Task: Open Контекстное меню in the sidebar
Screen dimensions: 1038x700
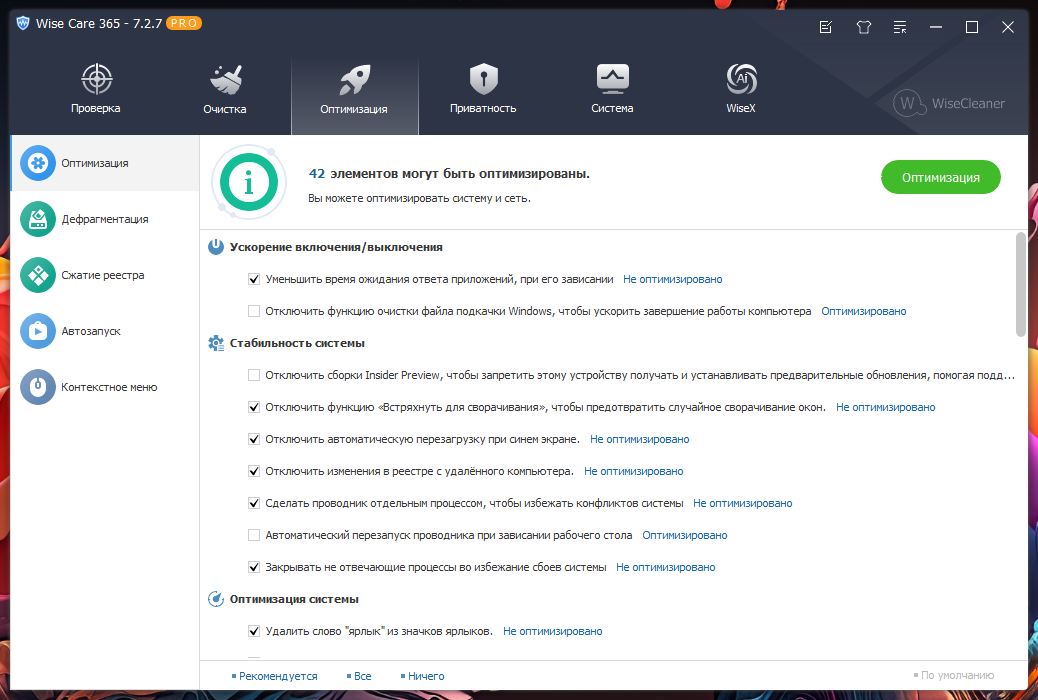Action: coord(105,387)
